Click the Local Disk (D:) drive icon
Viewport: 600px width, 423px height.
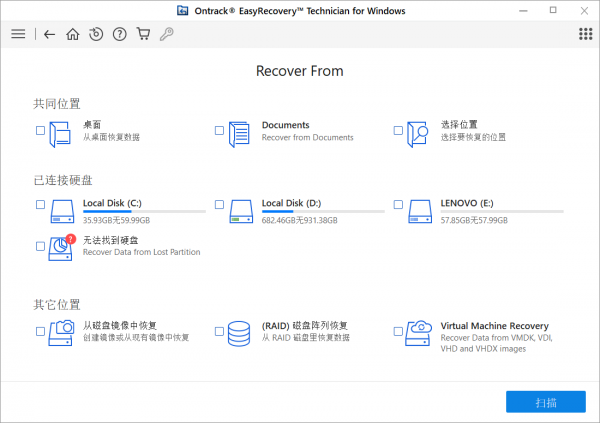pos(241,211)
